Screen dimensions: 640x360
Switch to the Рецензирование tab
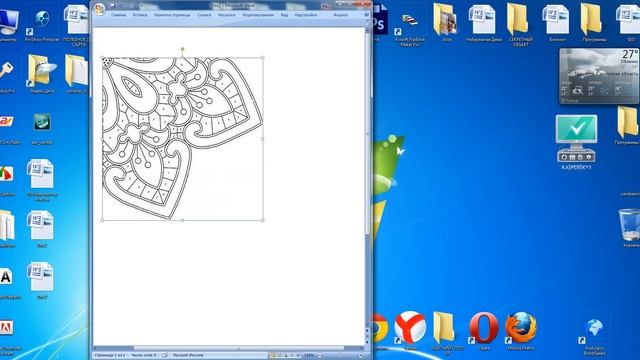point(258,15)
